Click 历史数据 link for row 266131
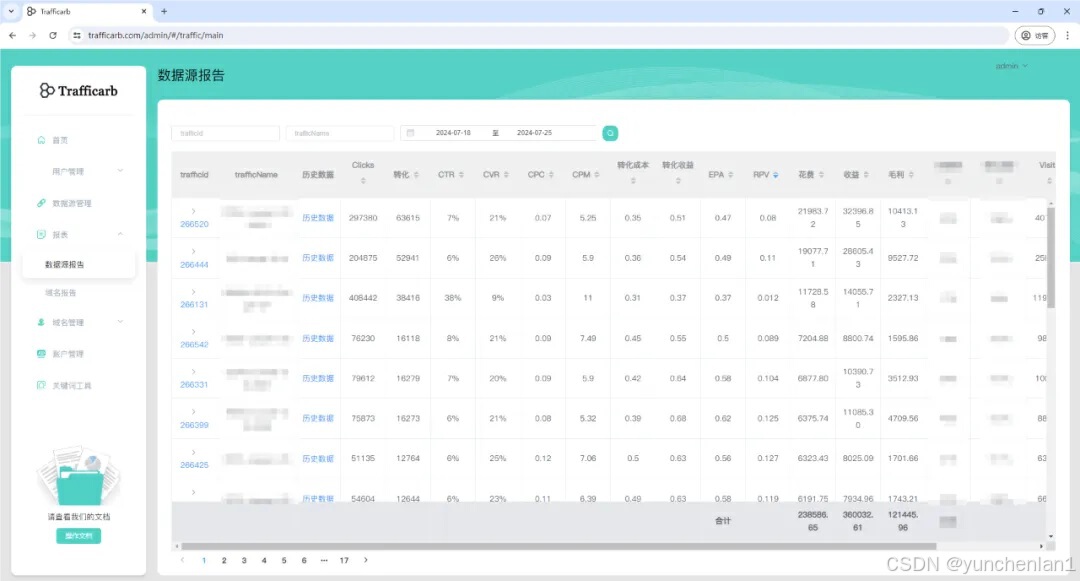Viewport: 1080px width, 581px height. click(318, 298)
